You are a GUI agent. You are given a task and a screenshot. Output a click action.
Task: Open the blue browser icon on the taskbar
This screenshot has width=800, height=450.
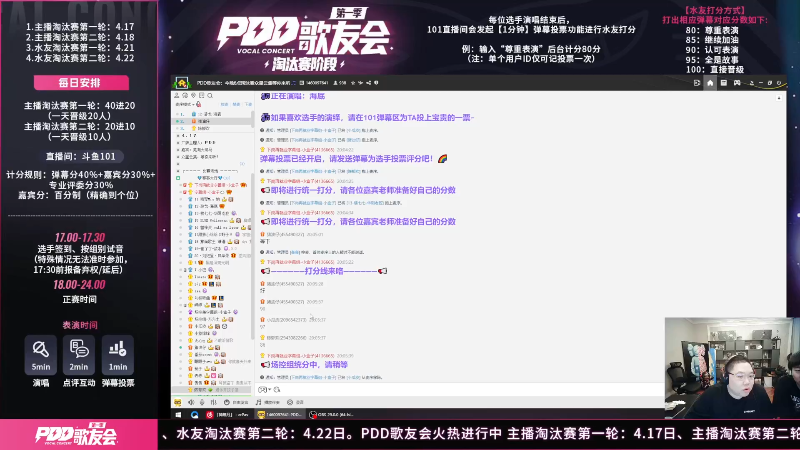(x=194, y=415)
